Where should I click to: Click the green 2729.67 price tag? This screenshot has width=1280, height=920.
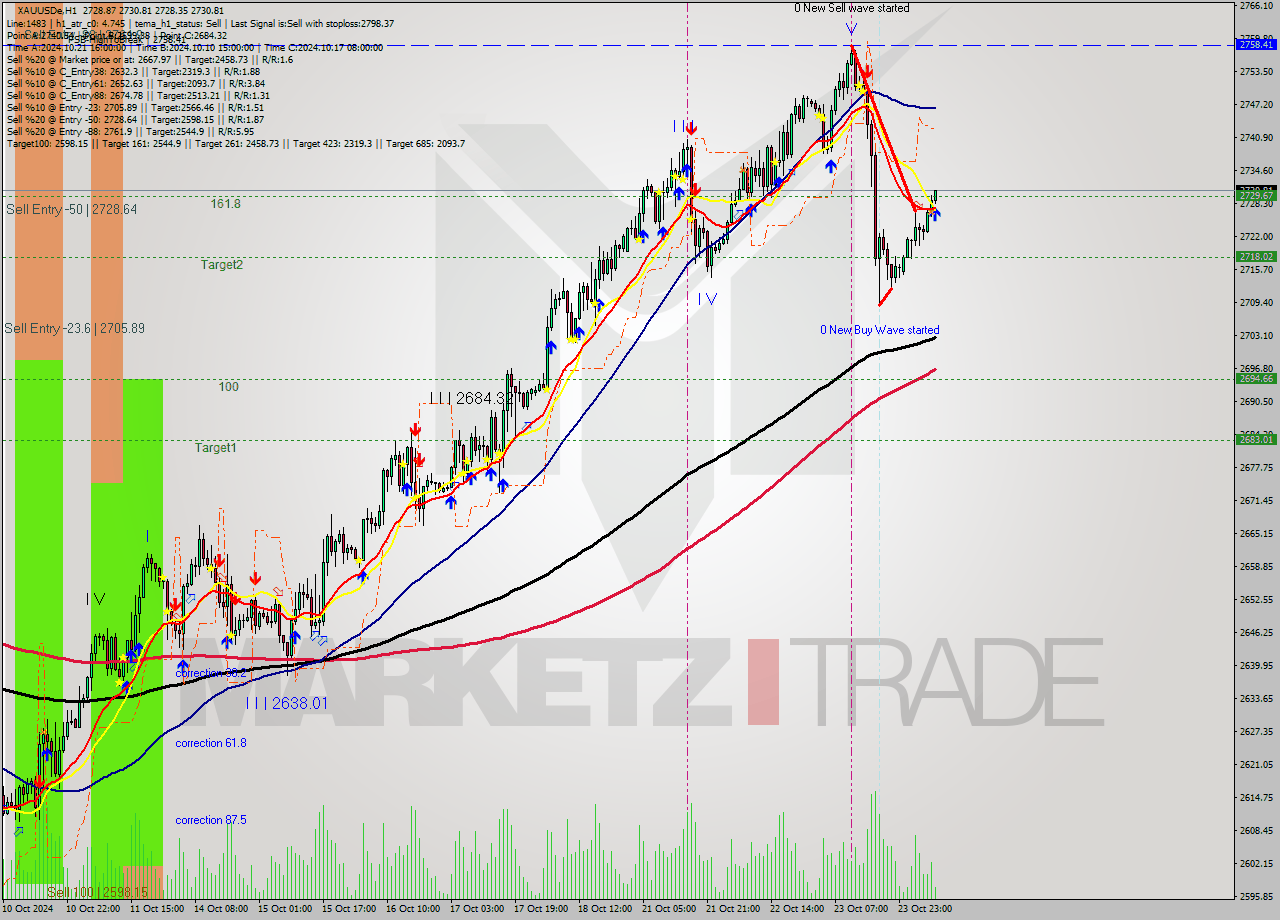(1257, 195)
